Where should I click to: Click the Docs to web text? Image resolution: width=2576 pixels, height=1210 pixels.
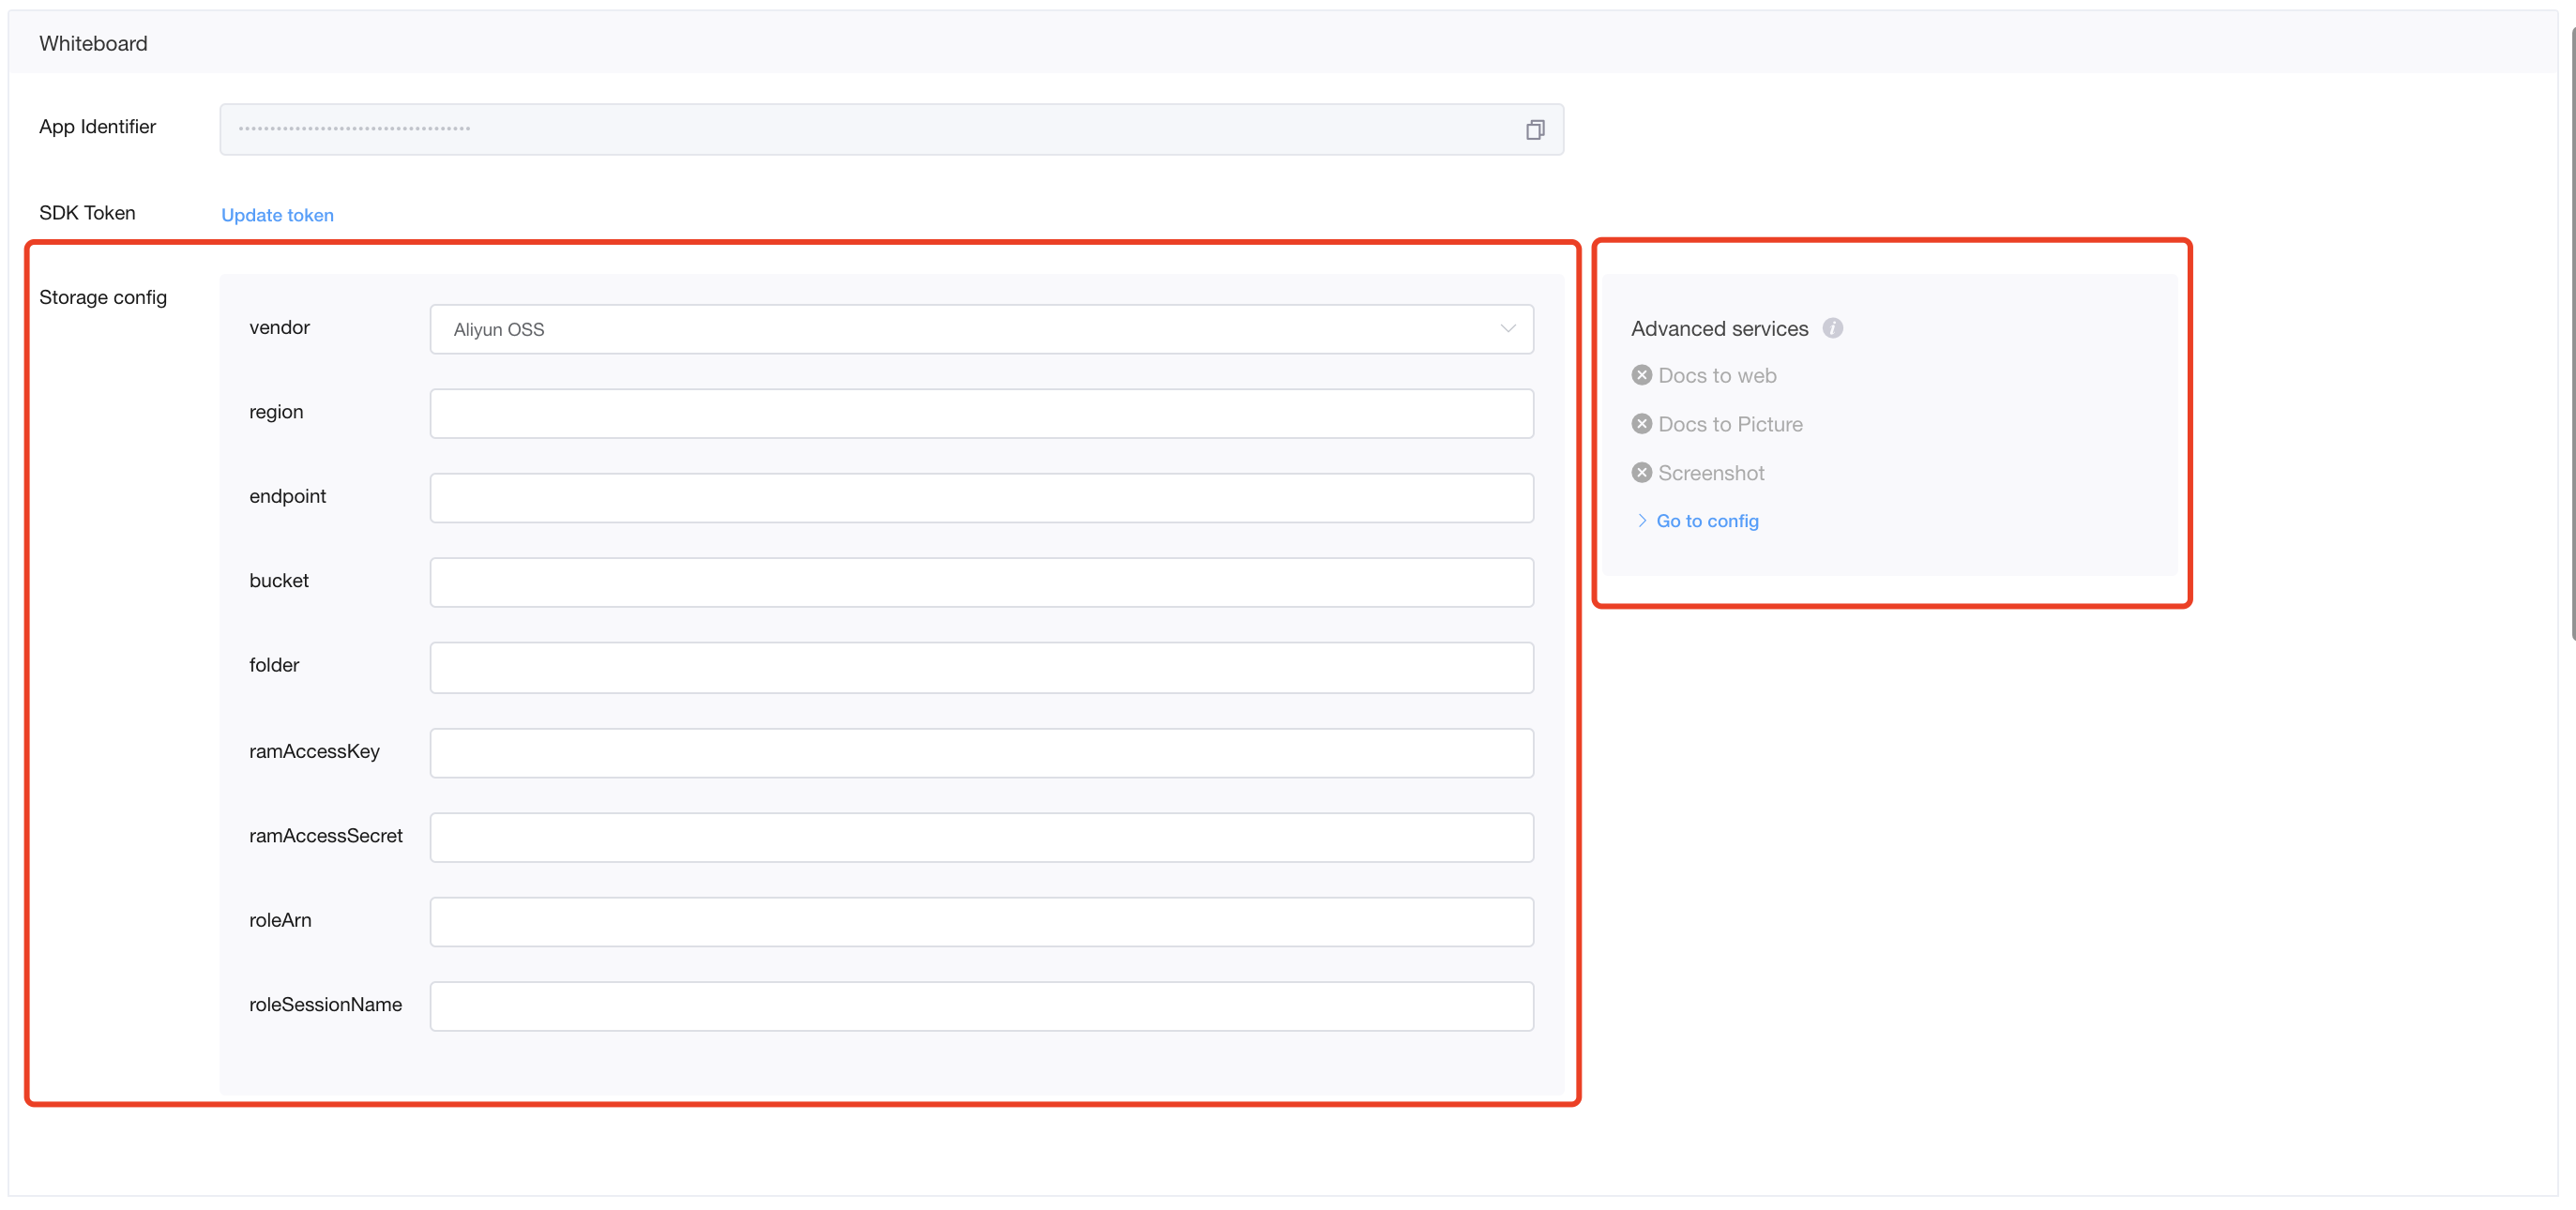click(1717, 376)
